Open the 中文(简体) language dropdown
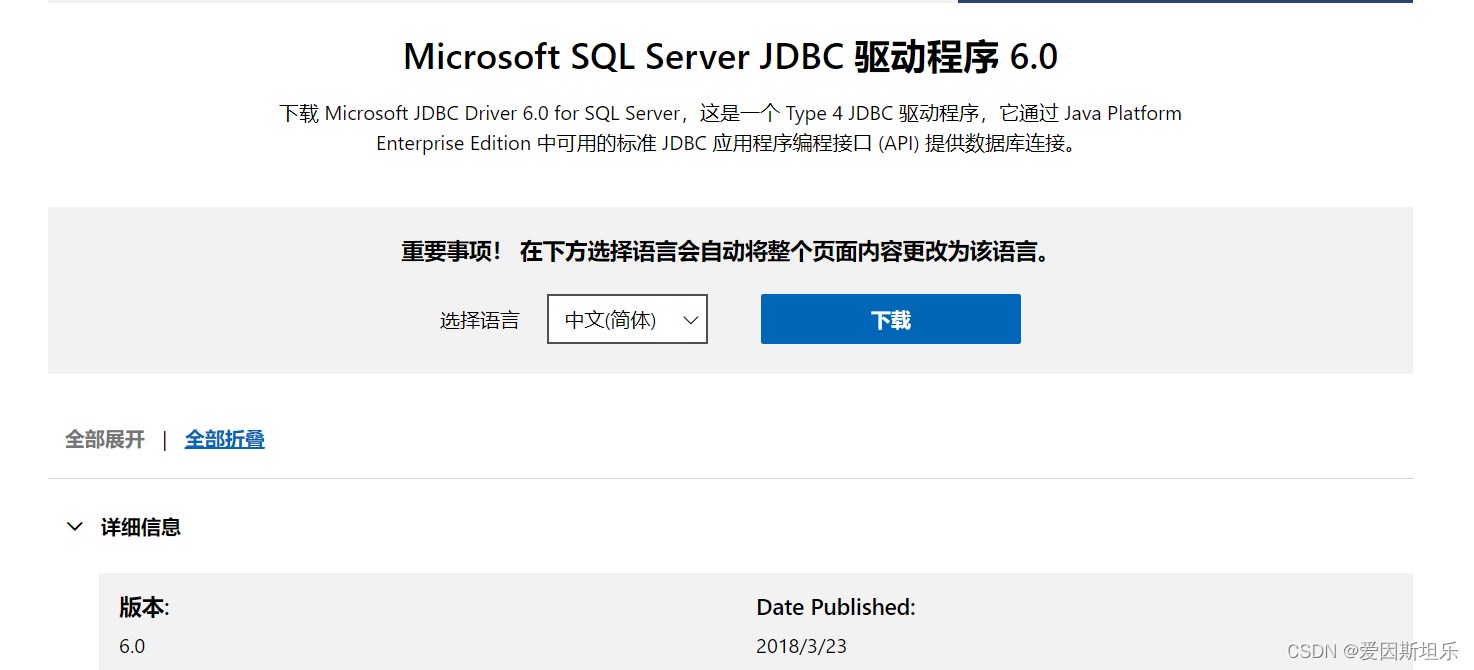This screenshot has height=670, width=1474. [627, 319]
